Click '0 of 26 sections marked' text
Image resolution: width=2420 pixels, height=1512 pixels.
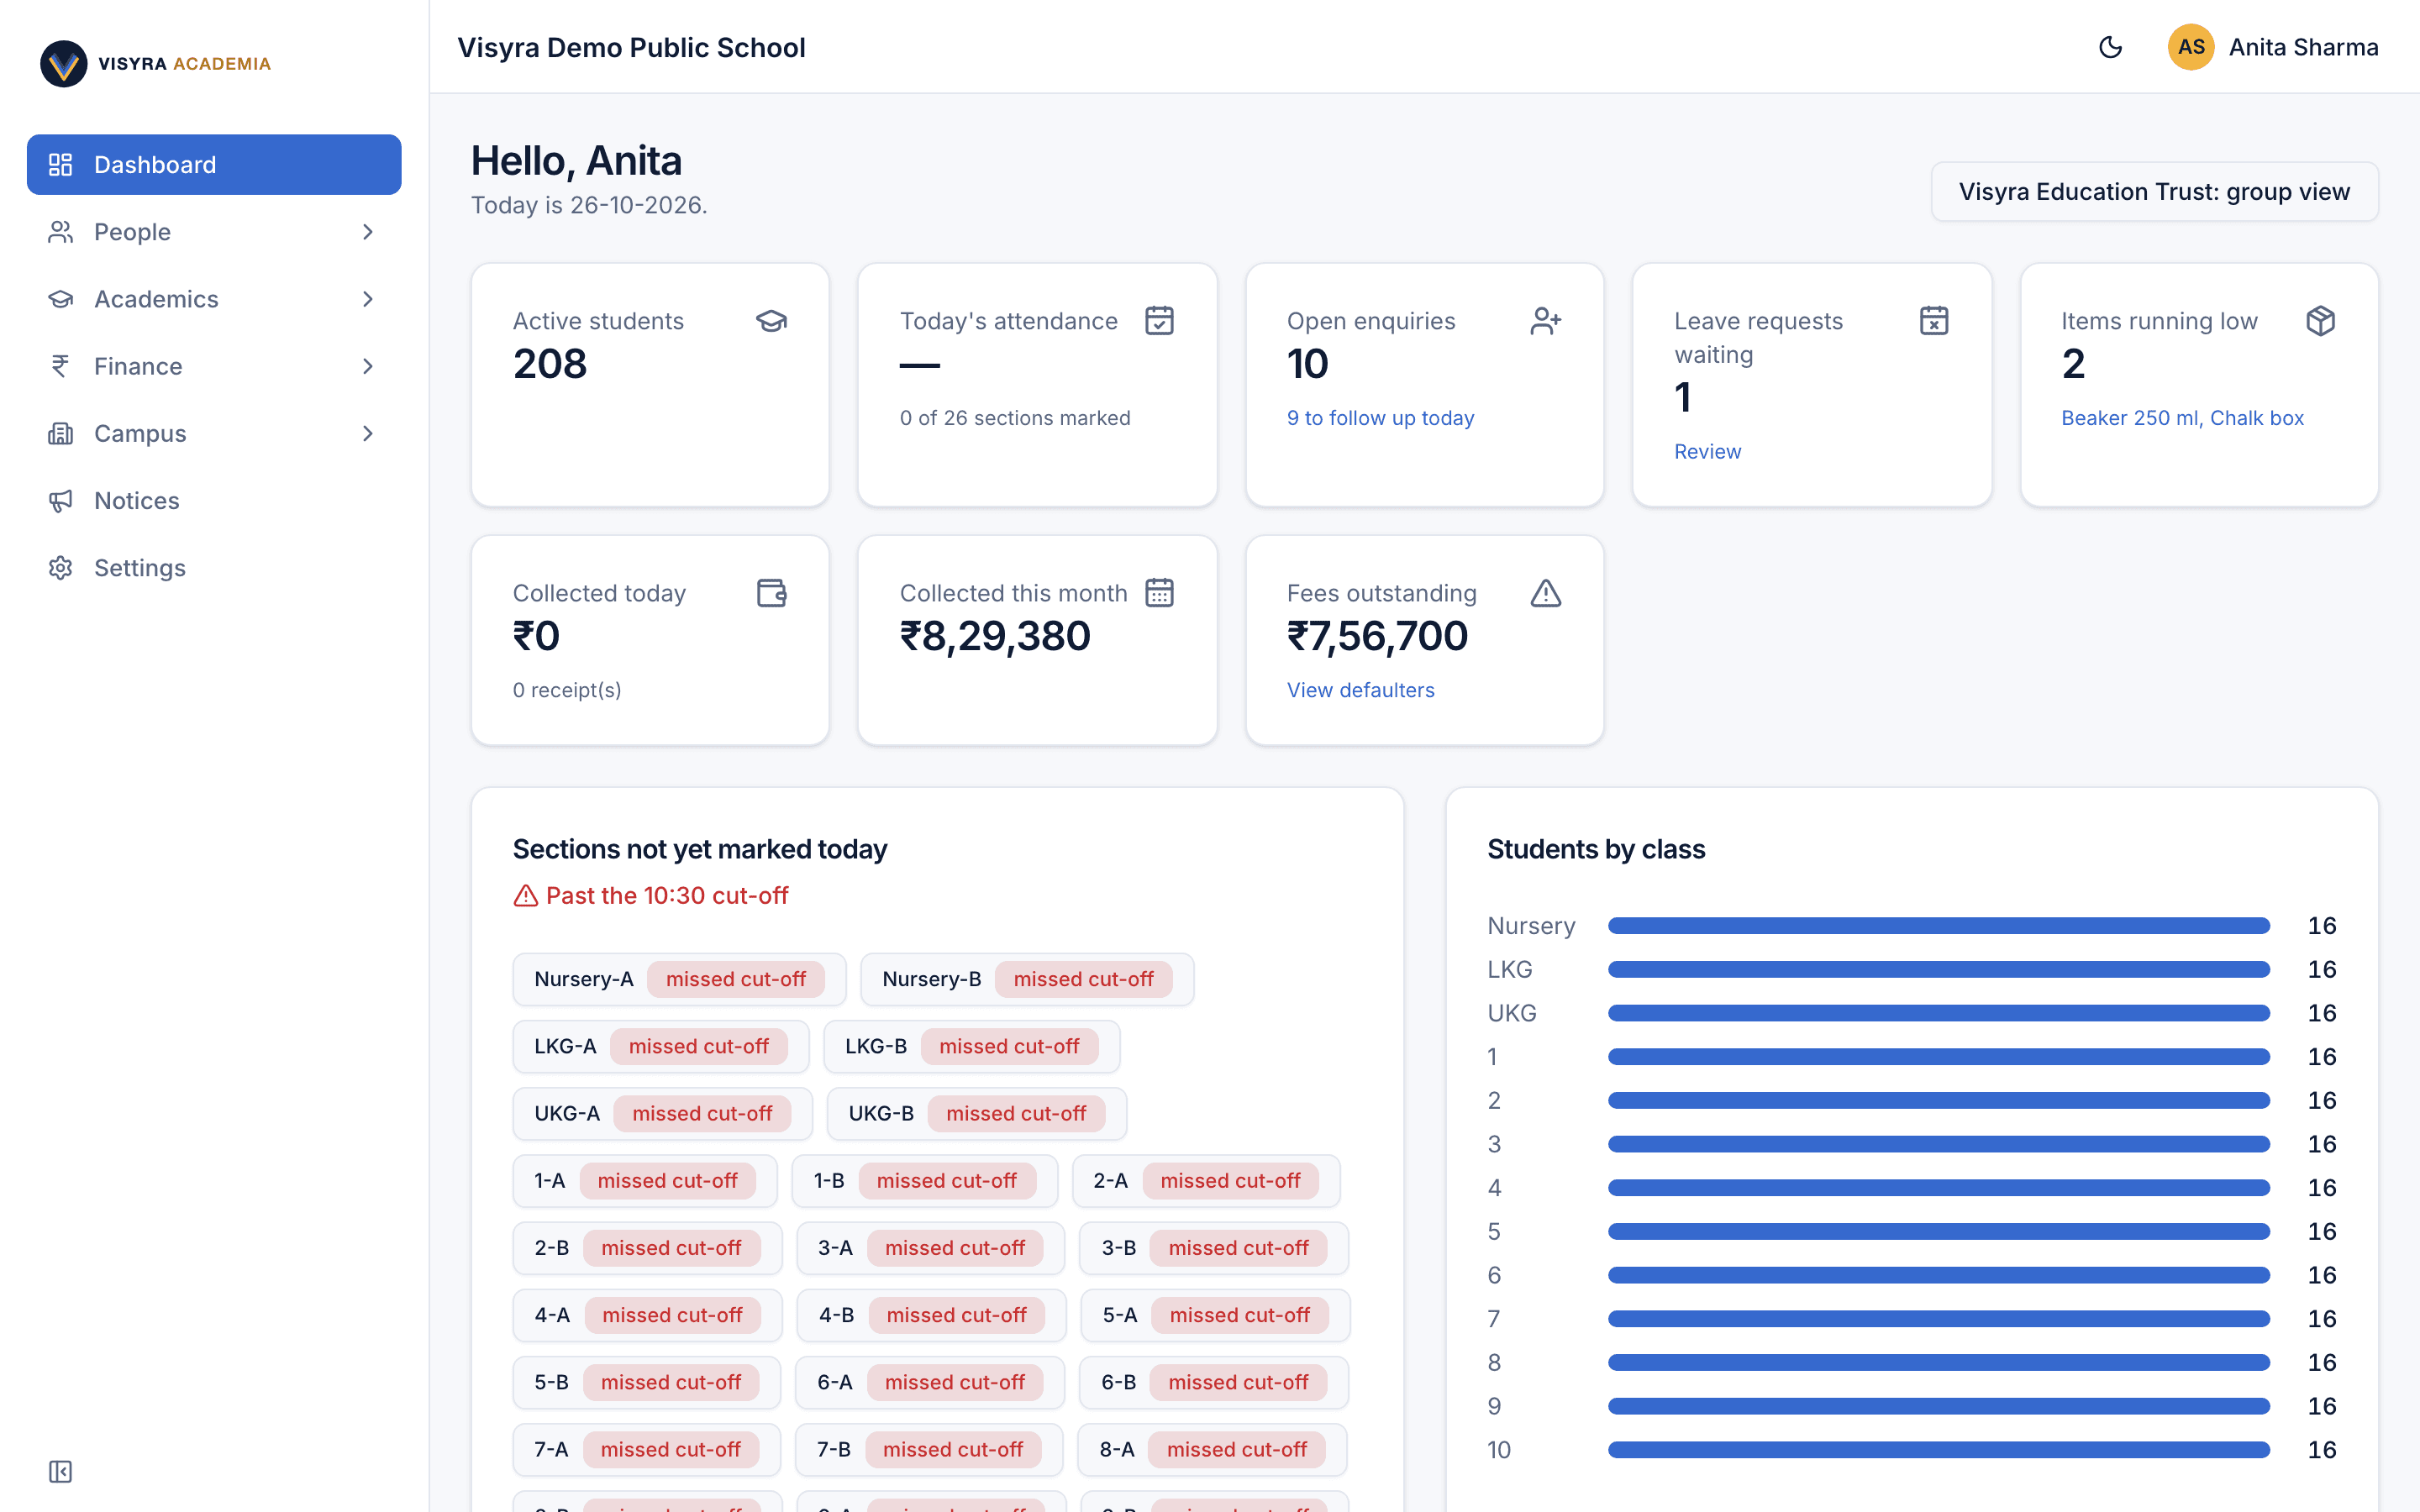coord(1015,418)
